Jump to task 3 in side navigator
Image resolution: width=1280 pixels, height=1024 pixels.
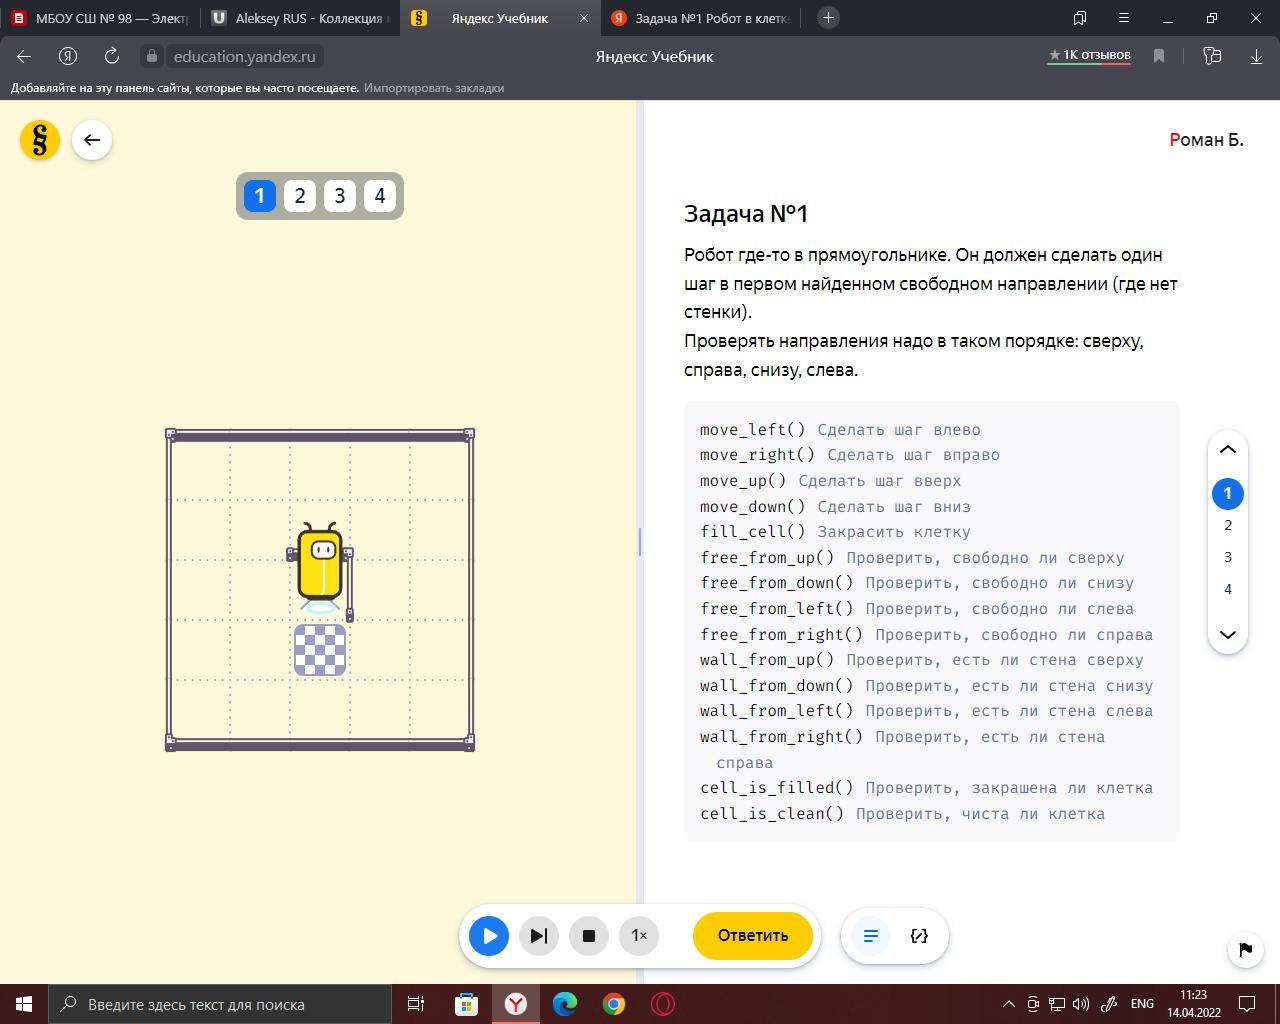[x=1227, y=557]
